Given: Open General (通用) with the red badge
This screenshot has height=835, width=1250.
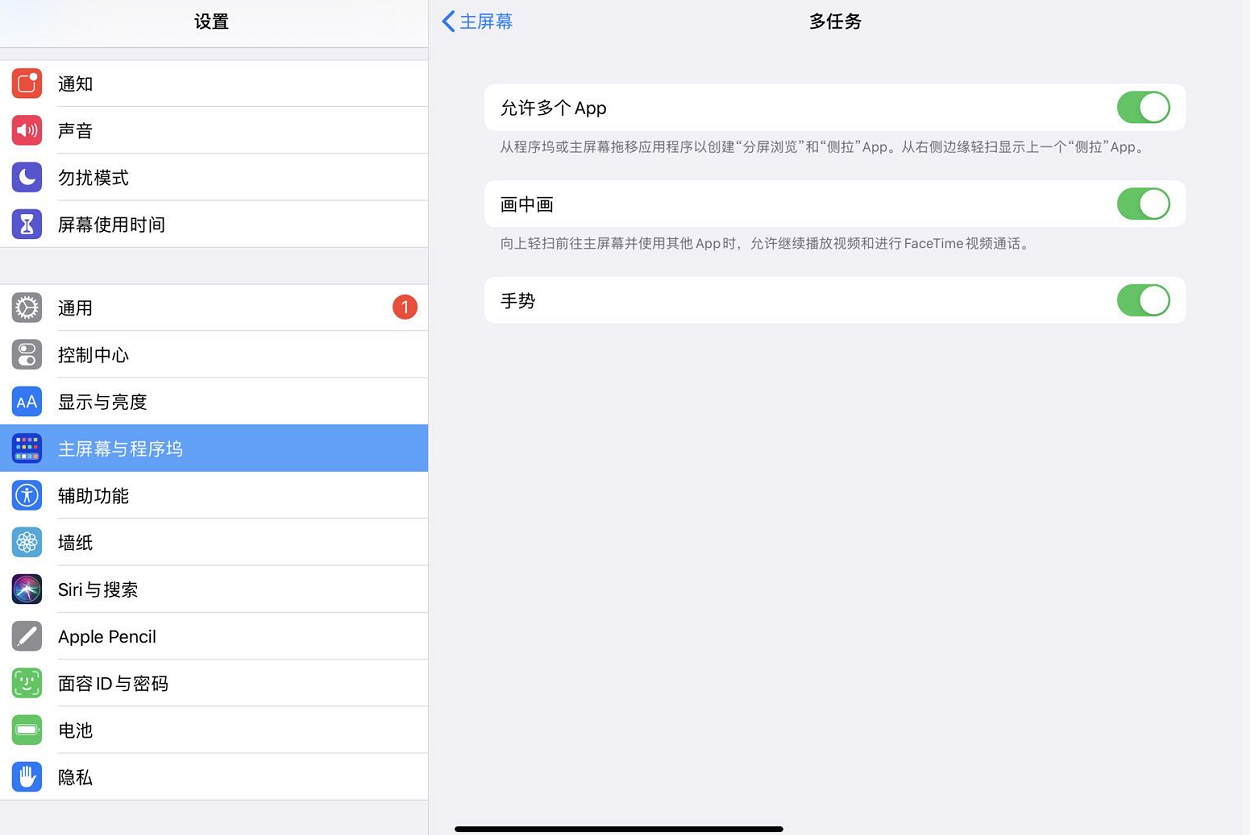Looking at the screenshot, I should [x=75, y=307].
